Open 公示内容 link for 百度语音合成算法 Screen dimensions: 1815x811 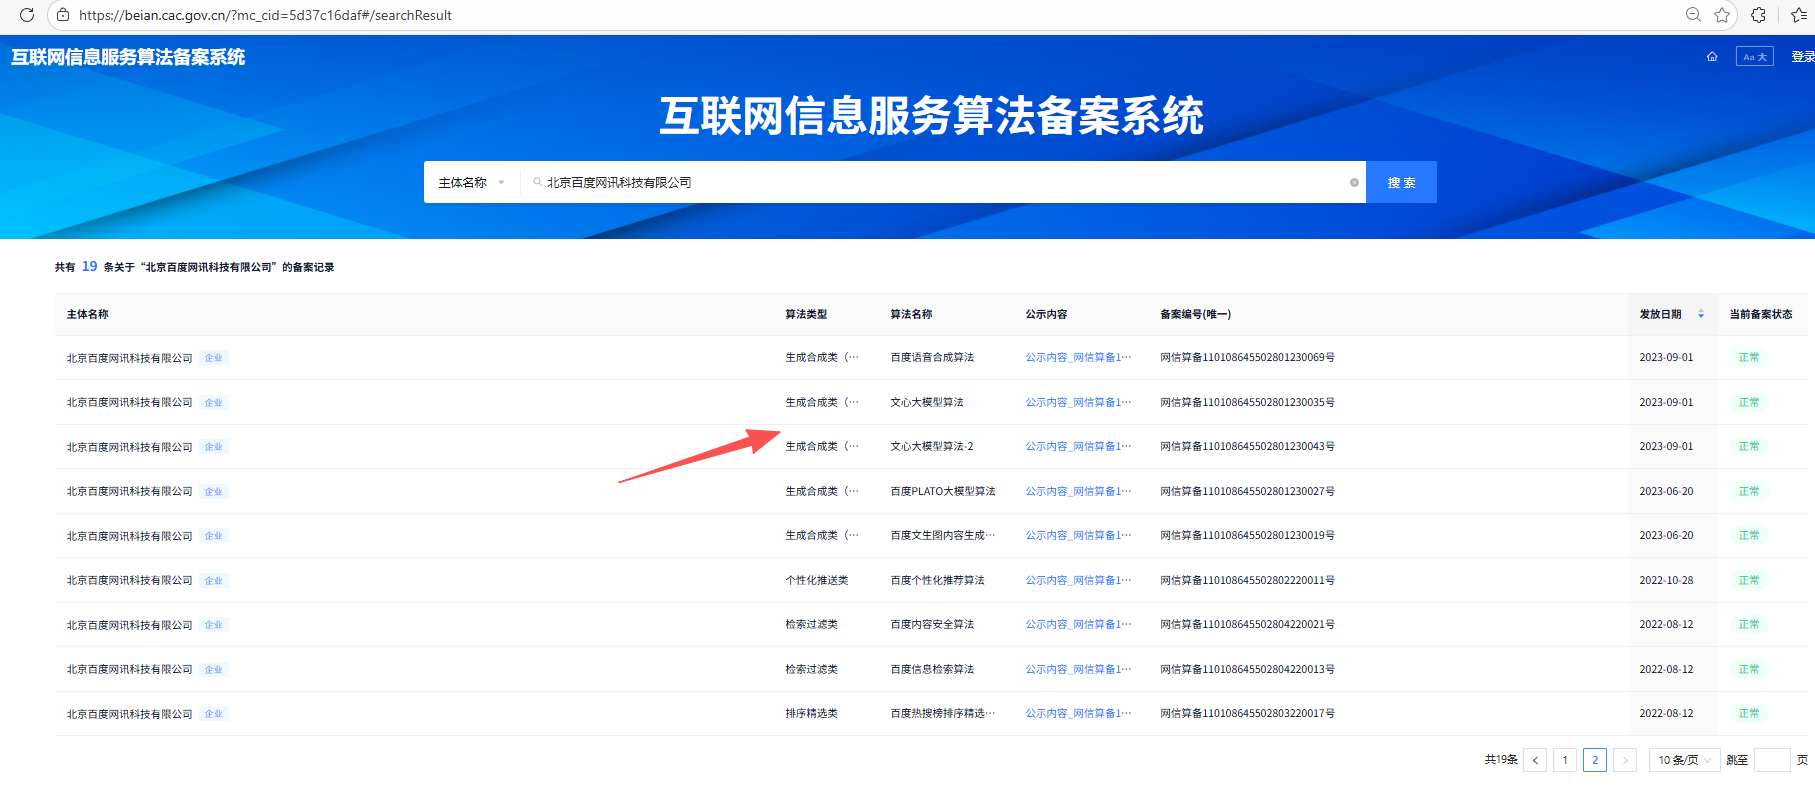click(x=1078, y=358)
